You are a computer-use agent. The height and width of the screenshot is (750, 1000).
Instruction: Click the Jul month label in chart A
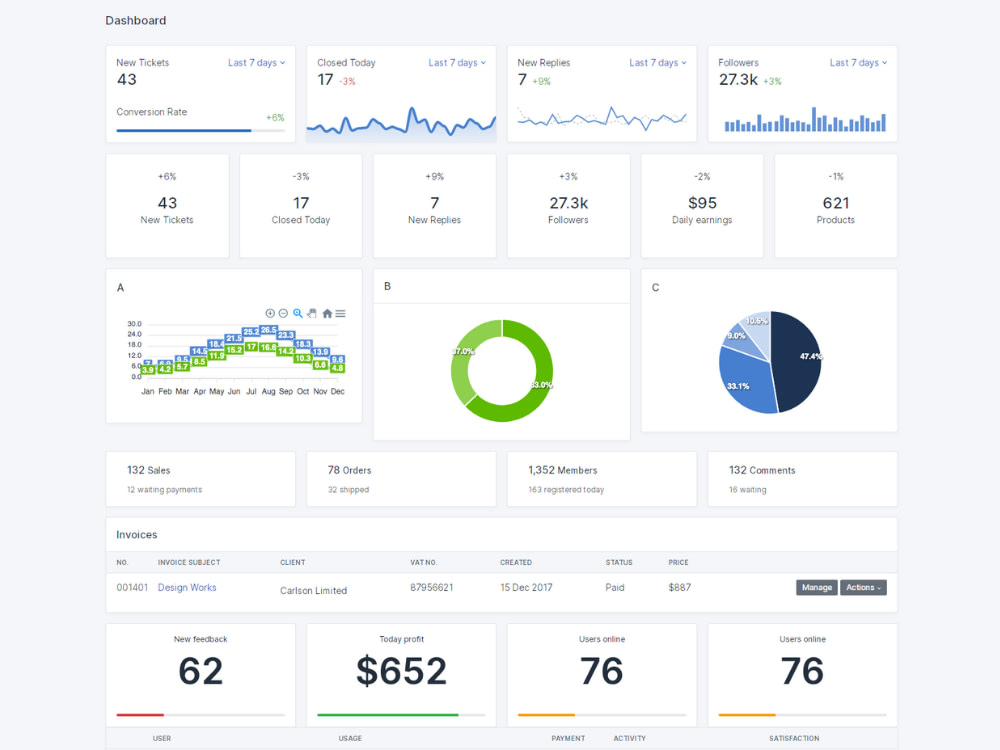(x=251, y=392)
